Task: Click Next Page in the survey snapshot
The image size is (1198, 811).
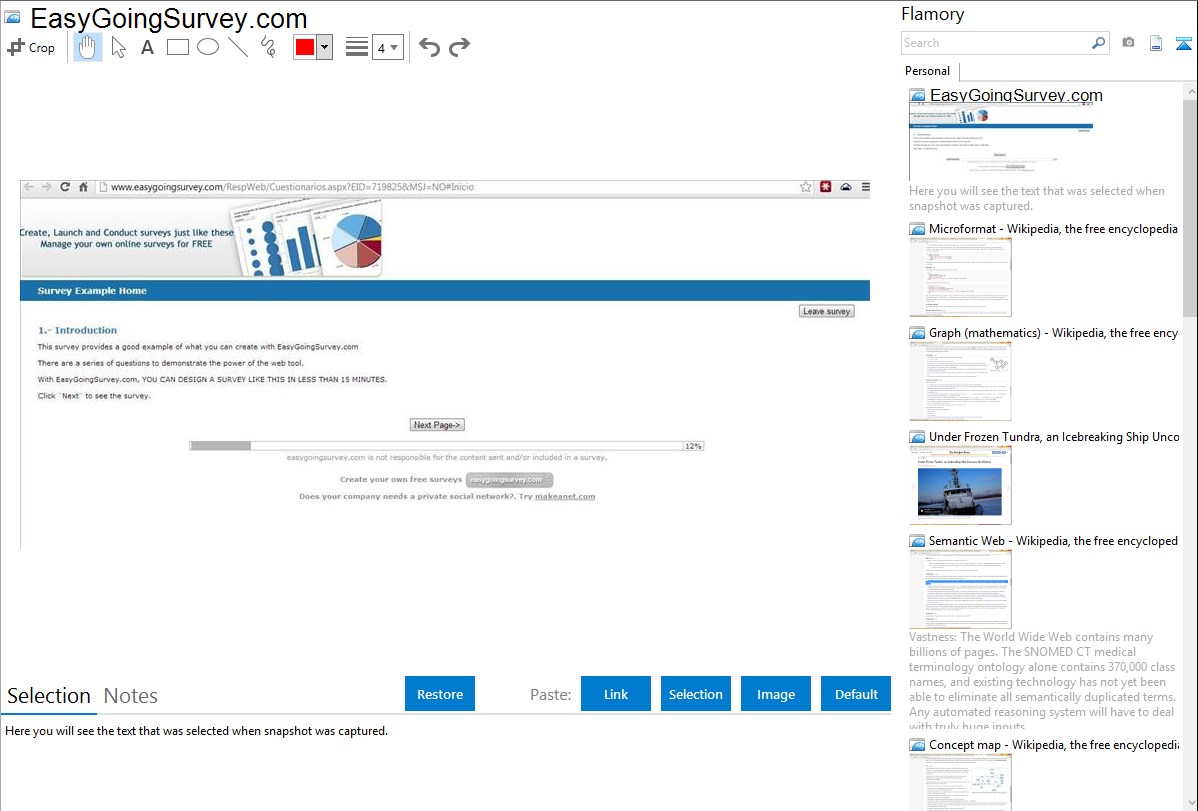Action: (437, 425)
